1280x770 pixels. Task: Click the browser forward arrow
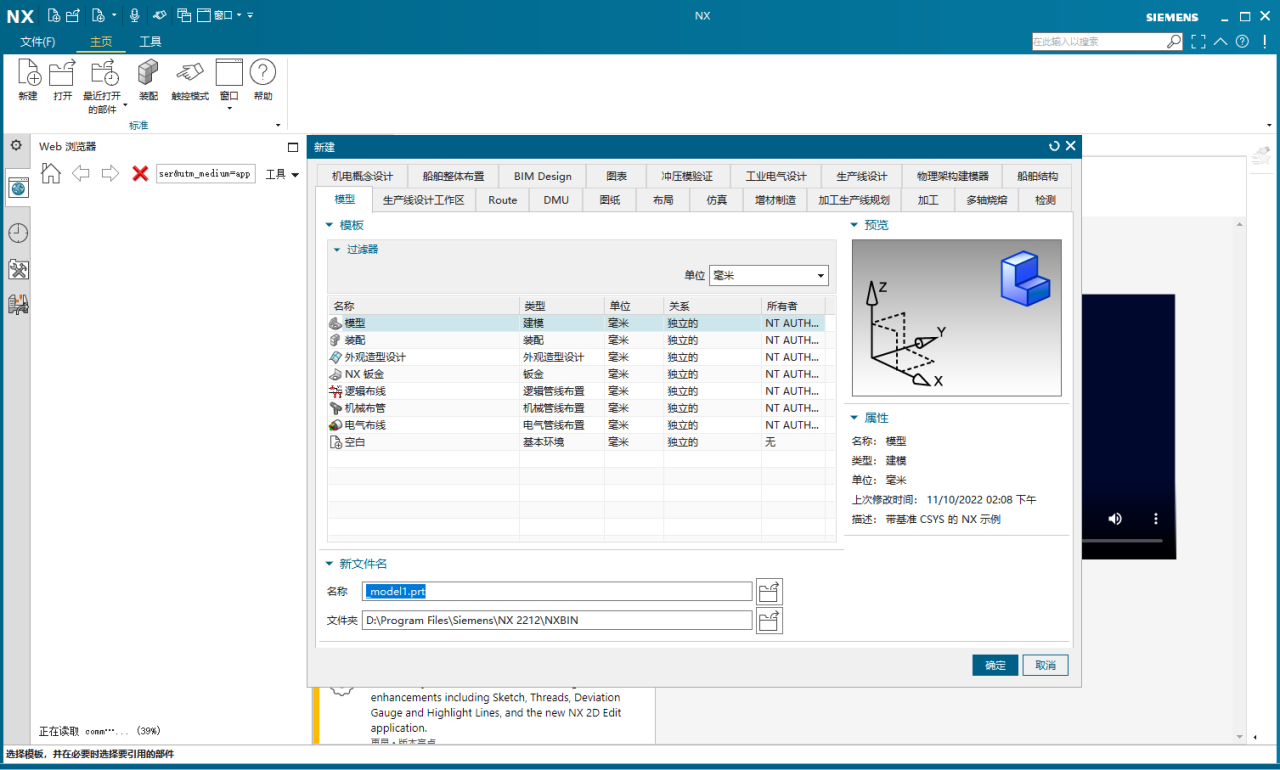(x=110, y=173)
